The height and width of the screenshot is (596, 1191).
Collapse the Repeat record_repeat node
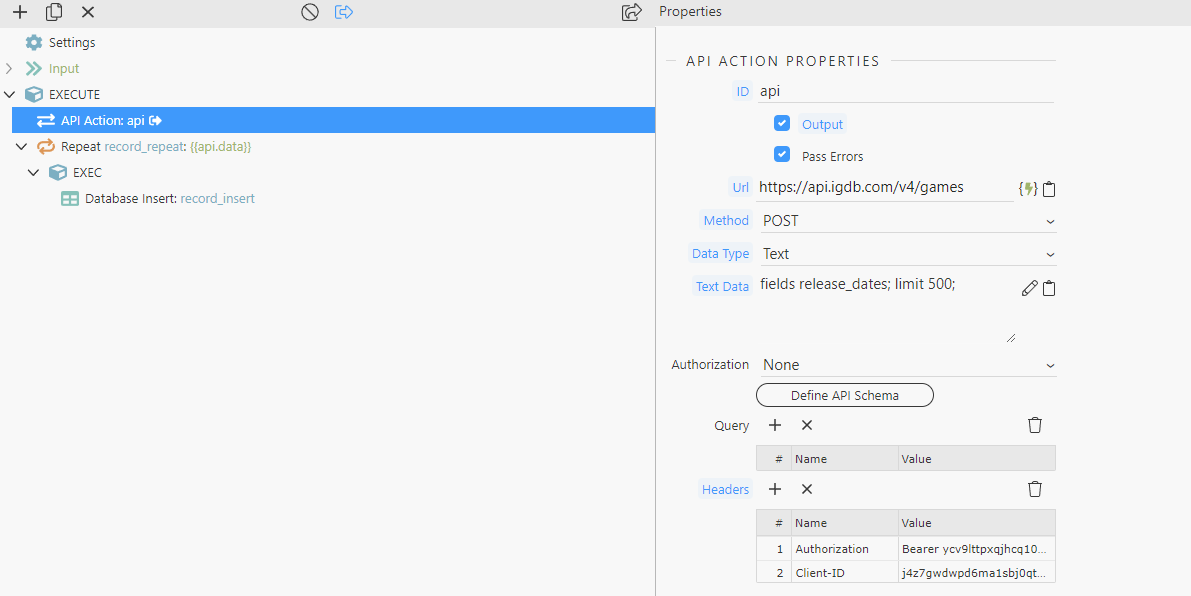pyautogui.click(x=21, y=147)
